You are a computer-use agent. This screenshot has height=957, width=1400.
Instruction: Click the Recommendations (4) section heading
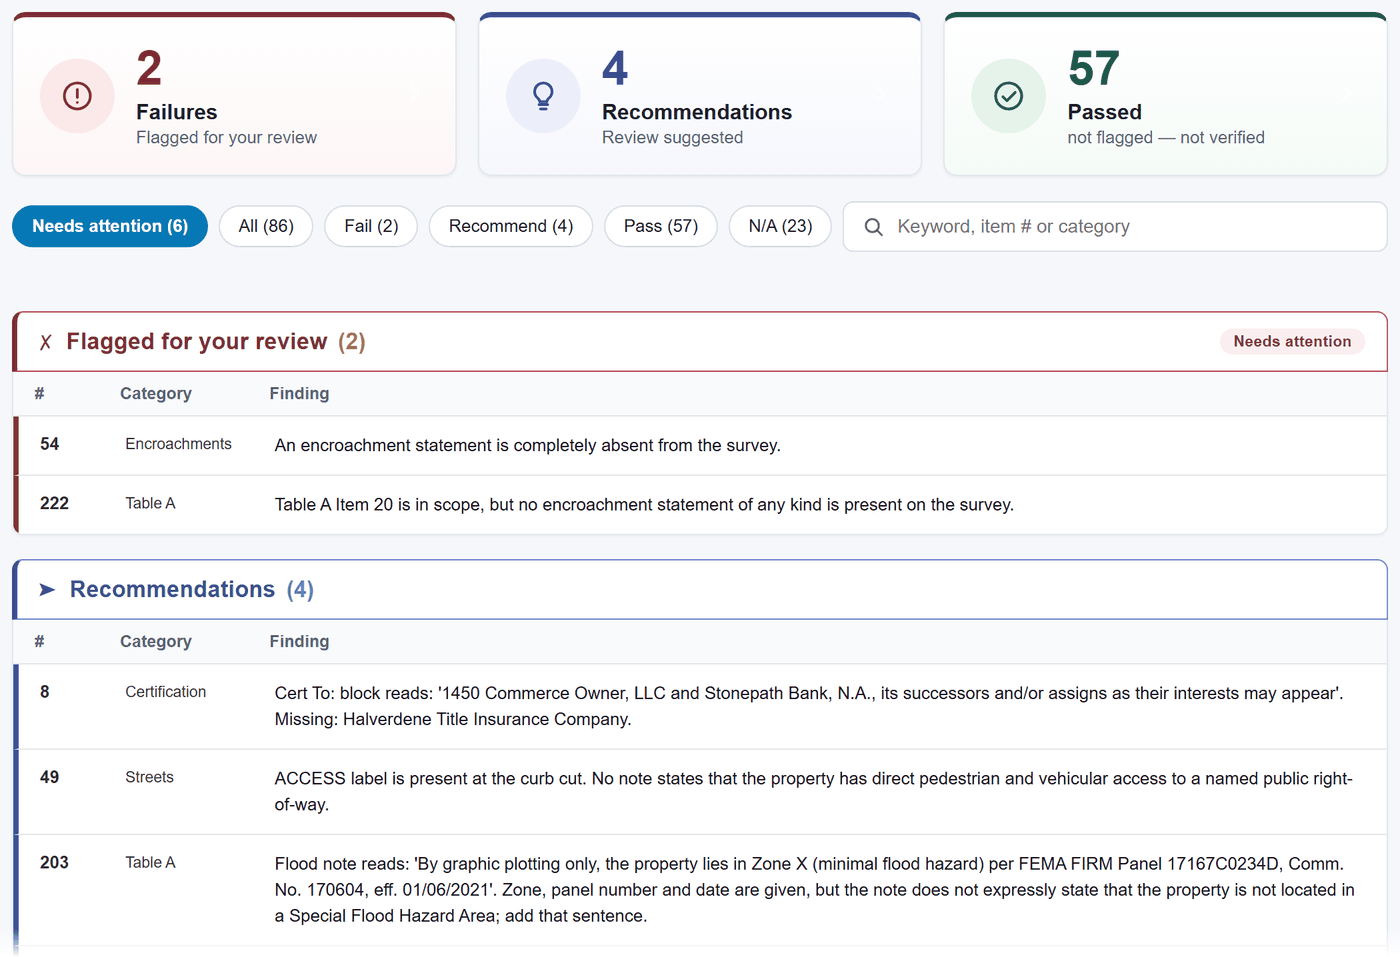coord(192,590)
